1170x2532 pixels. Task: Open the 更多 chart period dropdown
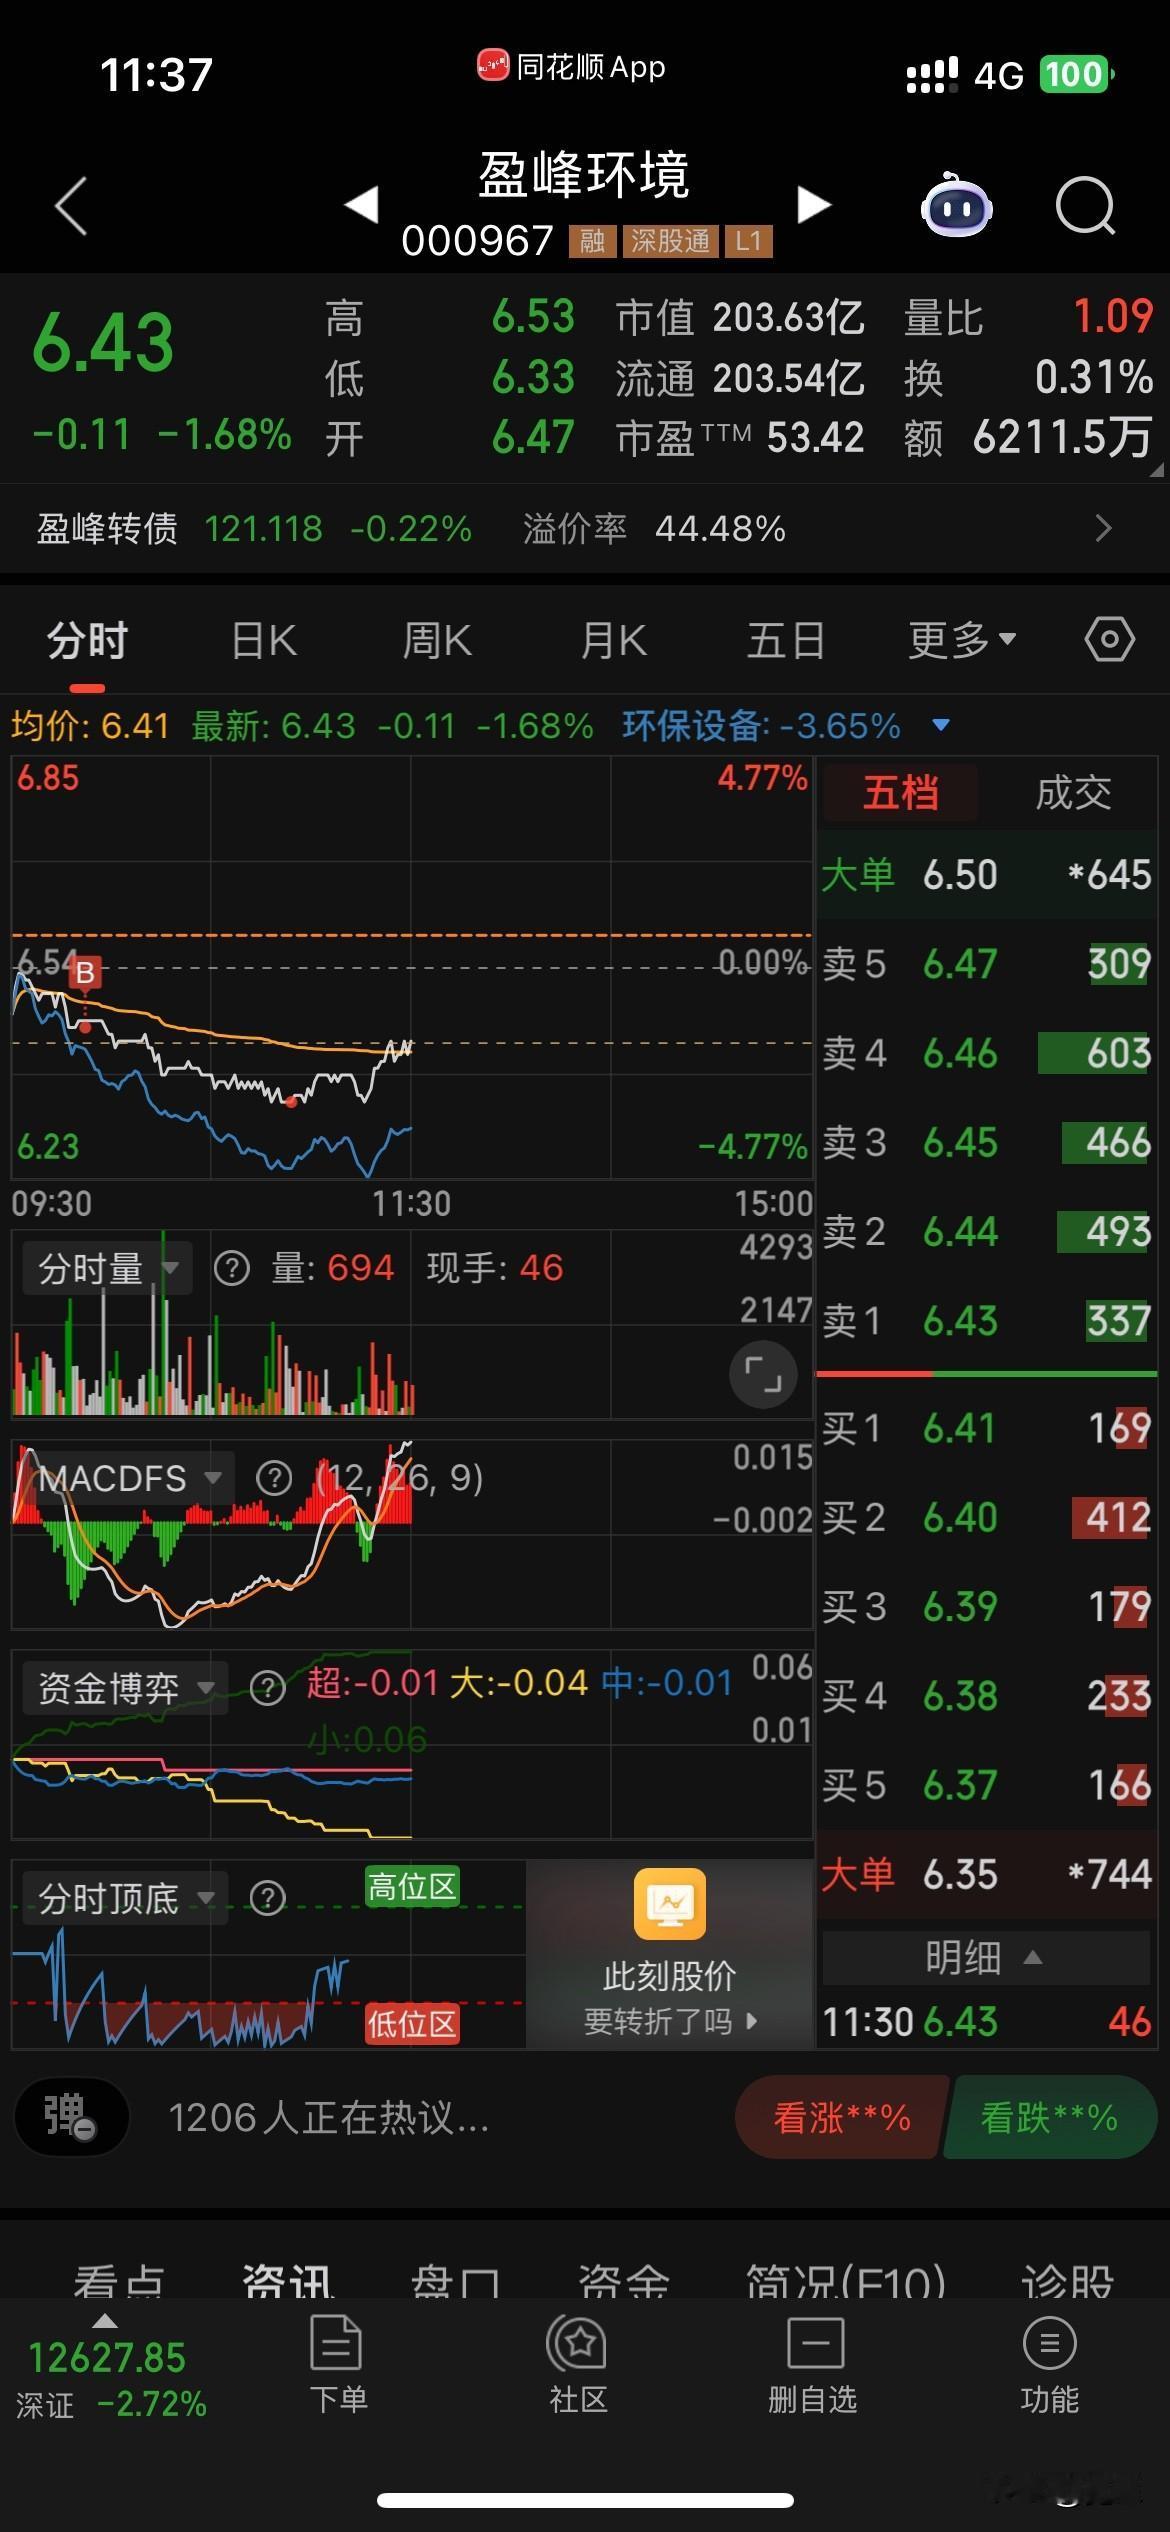point(962,639)
